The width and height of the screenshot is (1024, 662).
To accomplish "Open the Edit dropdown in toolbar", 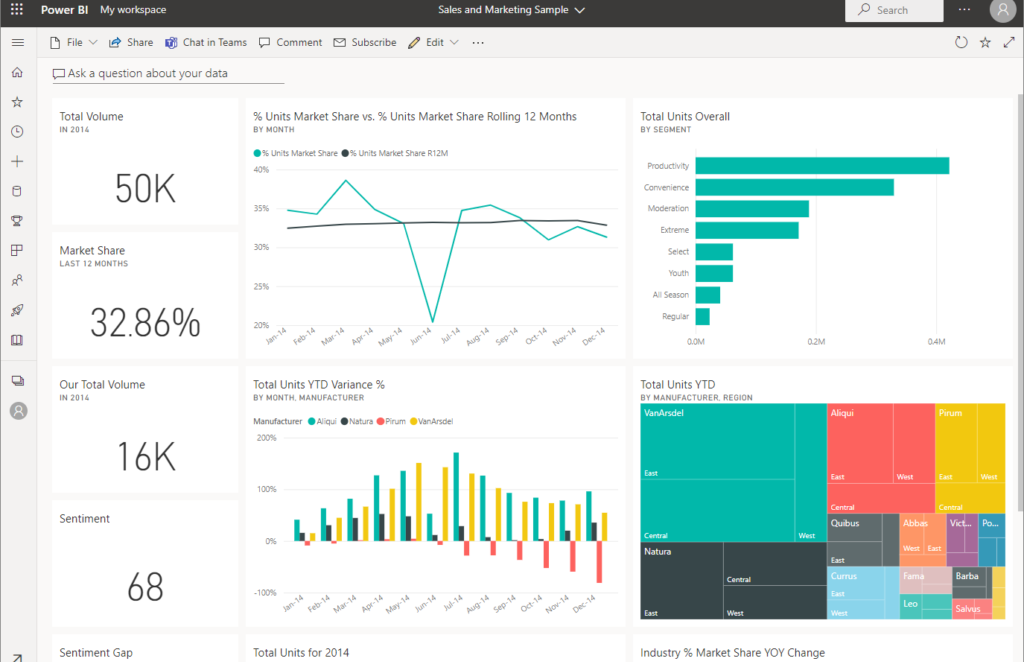I will pos(434,43).
